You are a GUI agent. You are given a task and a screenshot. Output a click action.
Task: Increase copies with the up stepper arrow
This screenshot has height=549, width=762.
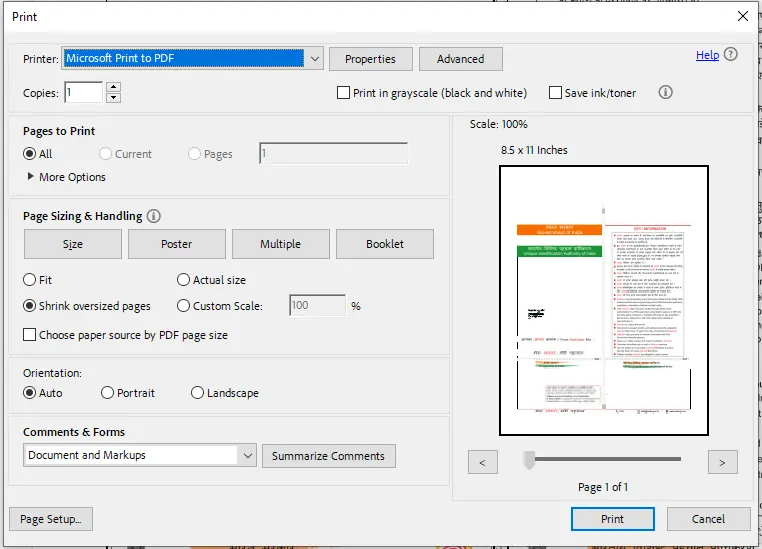113,87
